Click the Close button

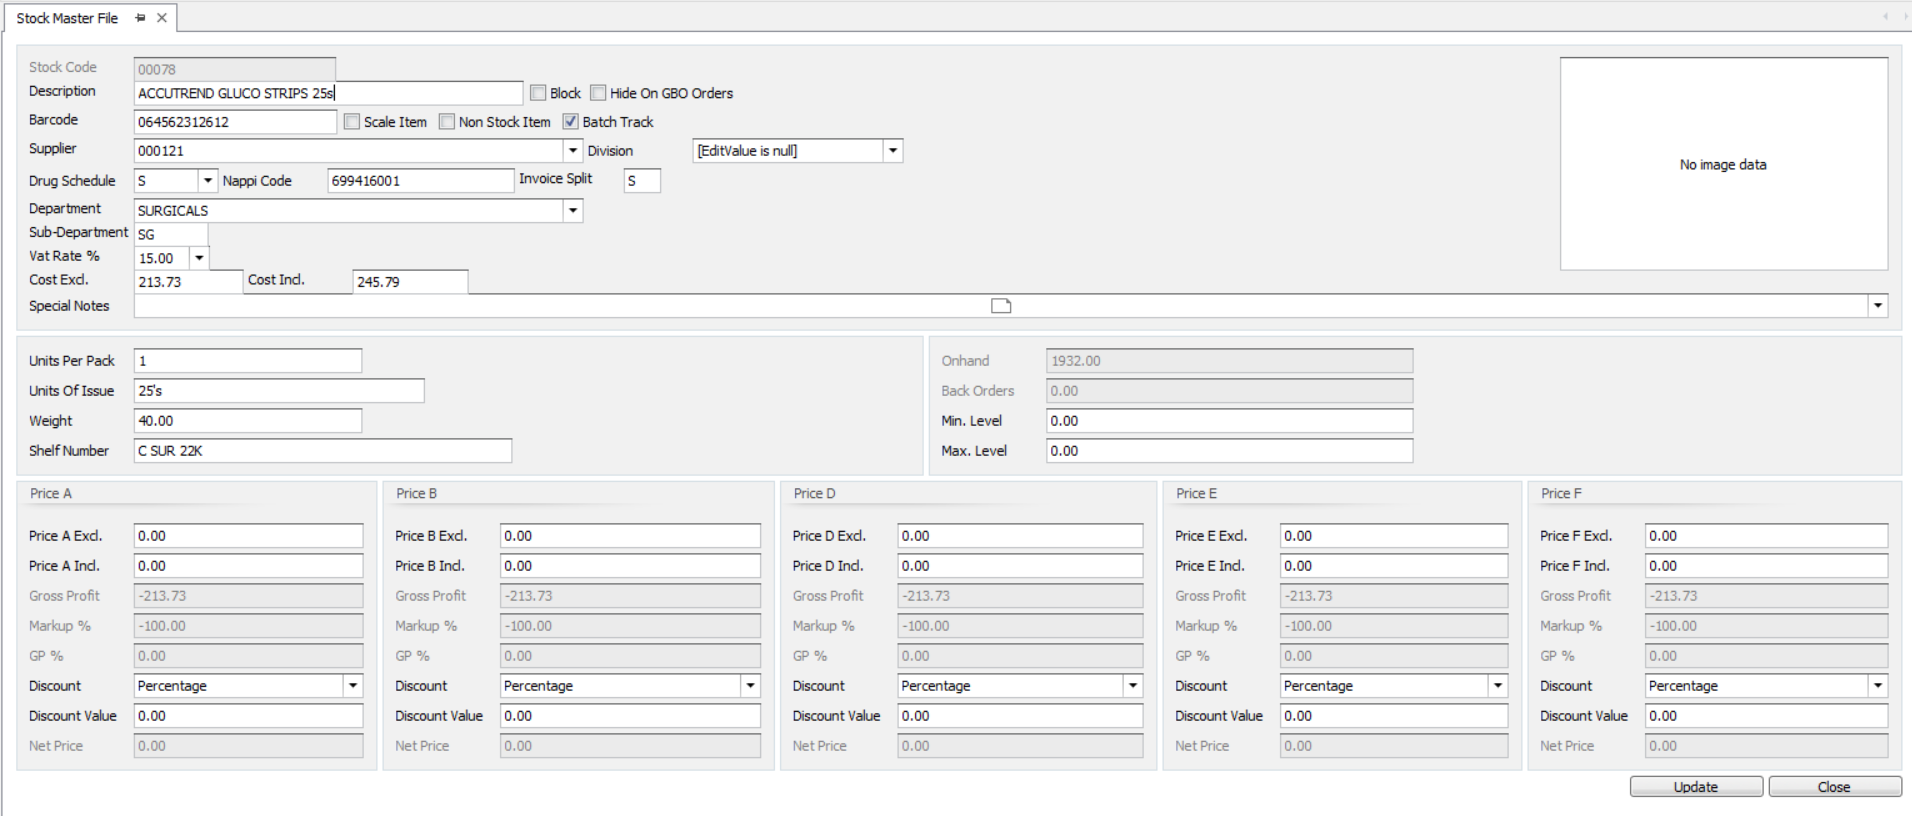click(x=1834, y=787)
